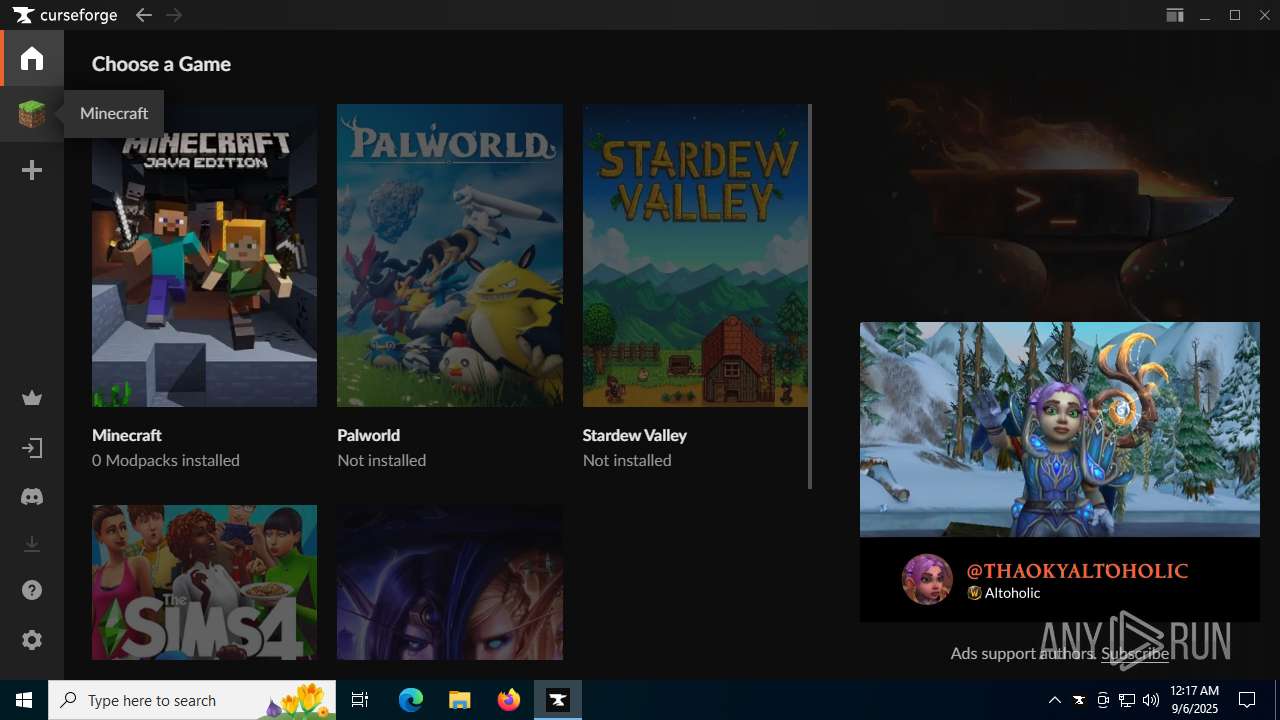Image resolution: width=1280 pixels, height=720 pixels.
Task: Open the network tray icon
Action: pyautogui.click(x=1127, y=700)
